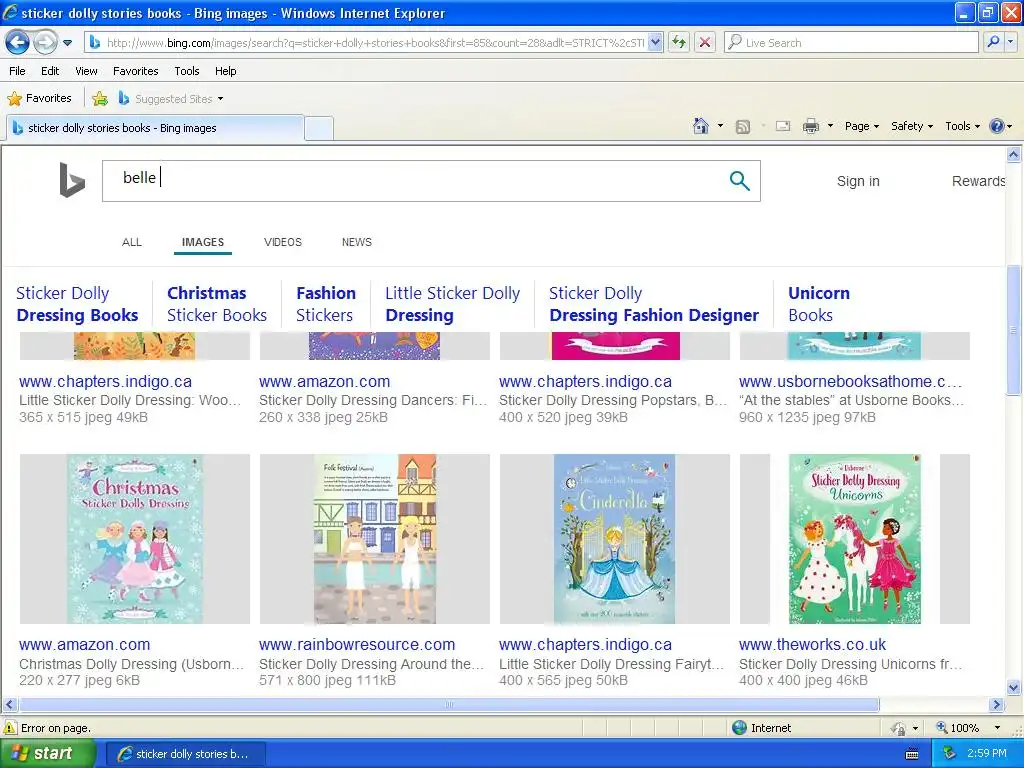Open the Edit menu

click(50, 71)
